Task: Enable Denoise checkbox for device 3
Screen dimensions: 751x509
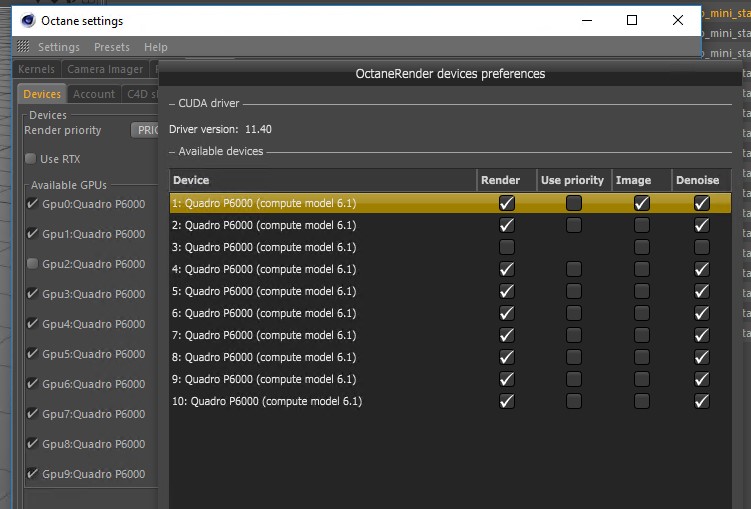Action: [702, 247]
